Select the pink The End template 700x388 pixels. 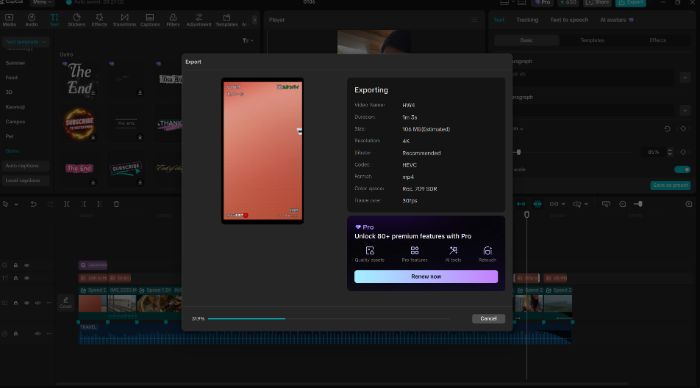click(79, 168)
